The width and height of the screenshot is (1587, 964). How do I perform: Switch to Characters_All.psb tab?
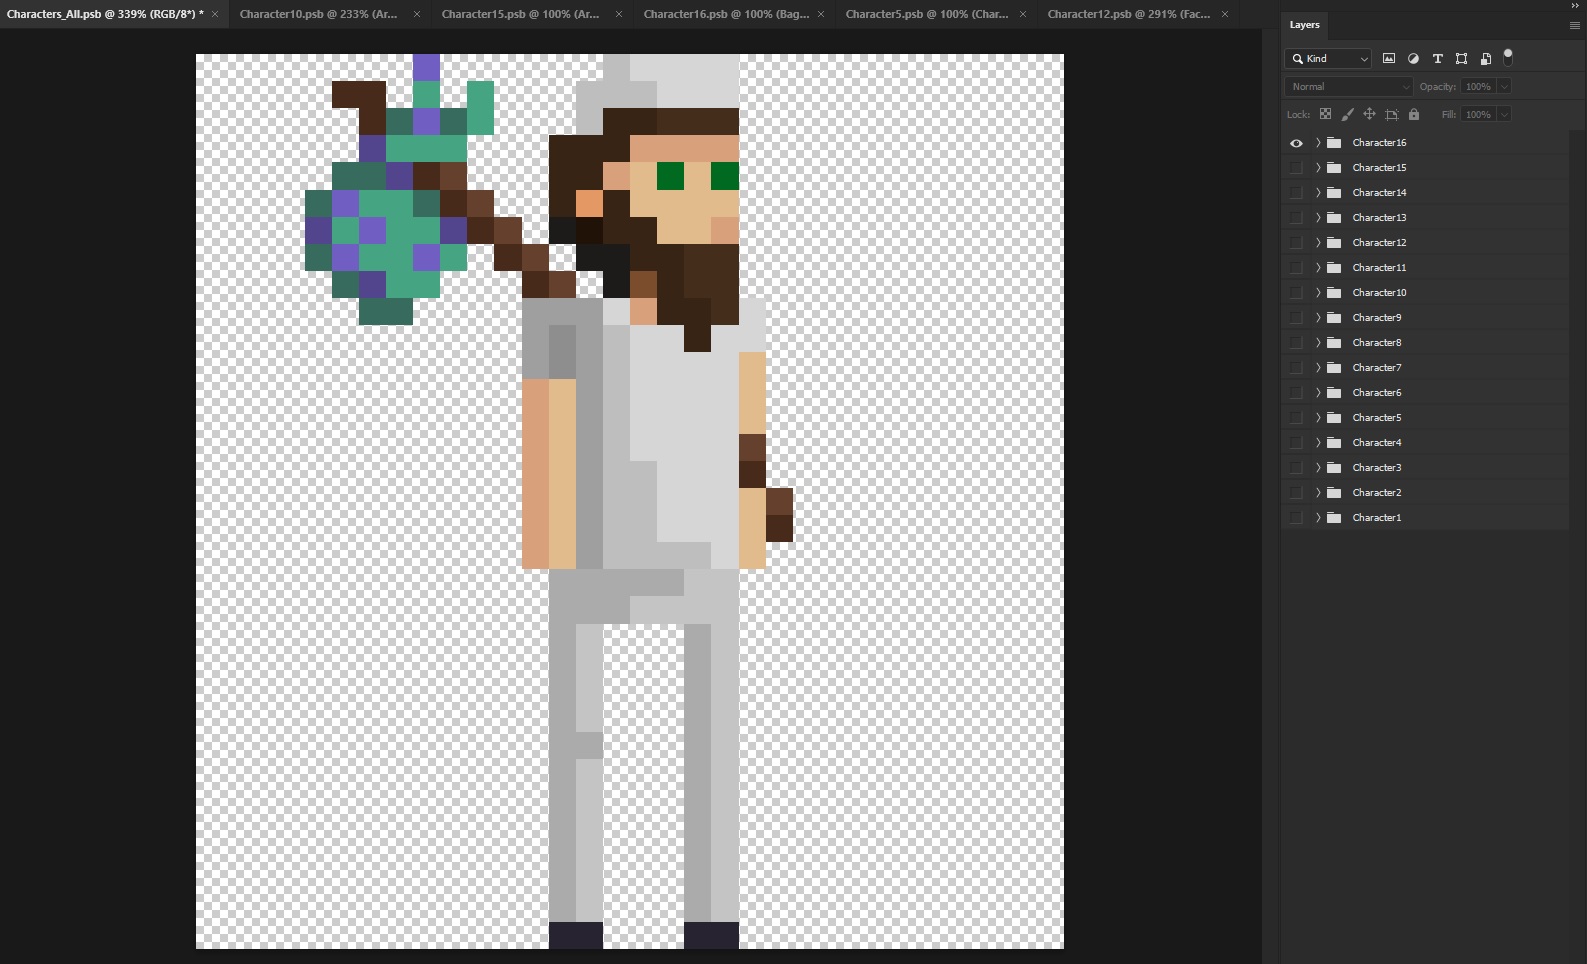(105, 14)
